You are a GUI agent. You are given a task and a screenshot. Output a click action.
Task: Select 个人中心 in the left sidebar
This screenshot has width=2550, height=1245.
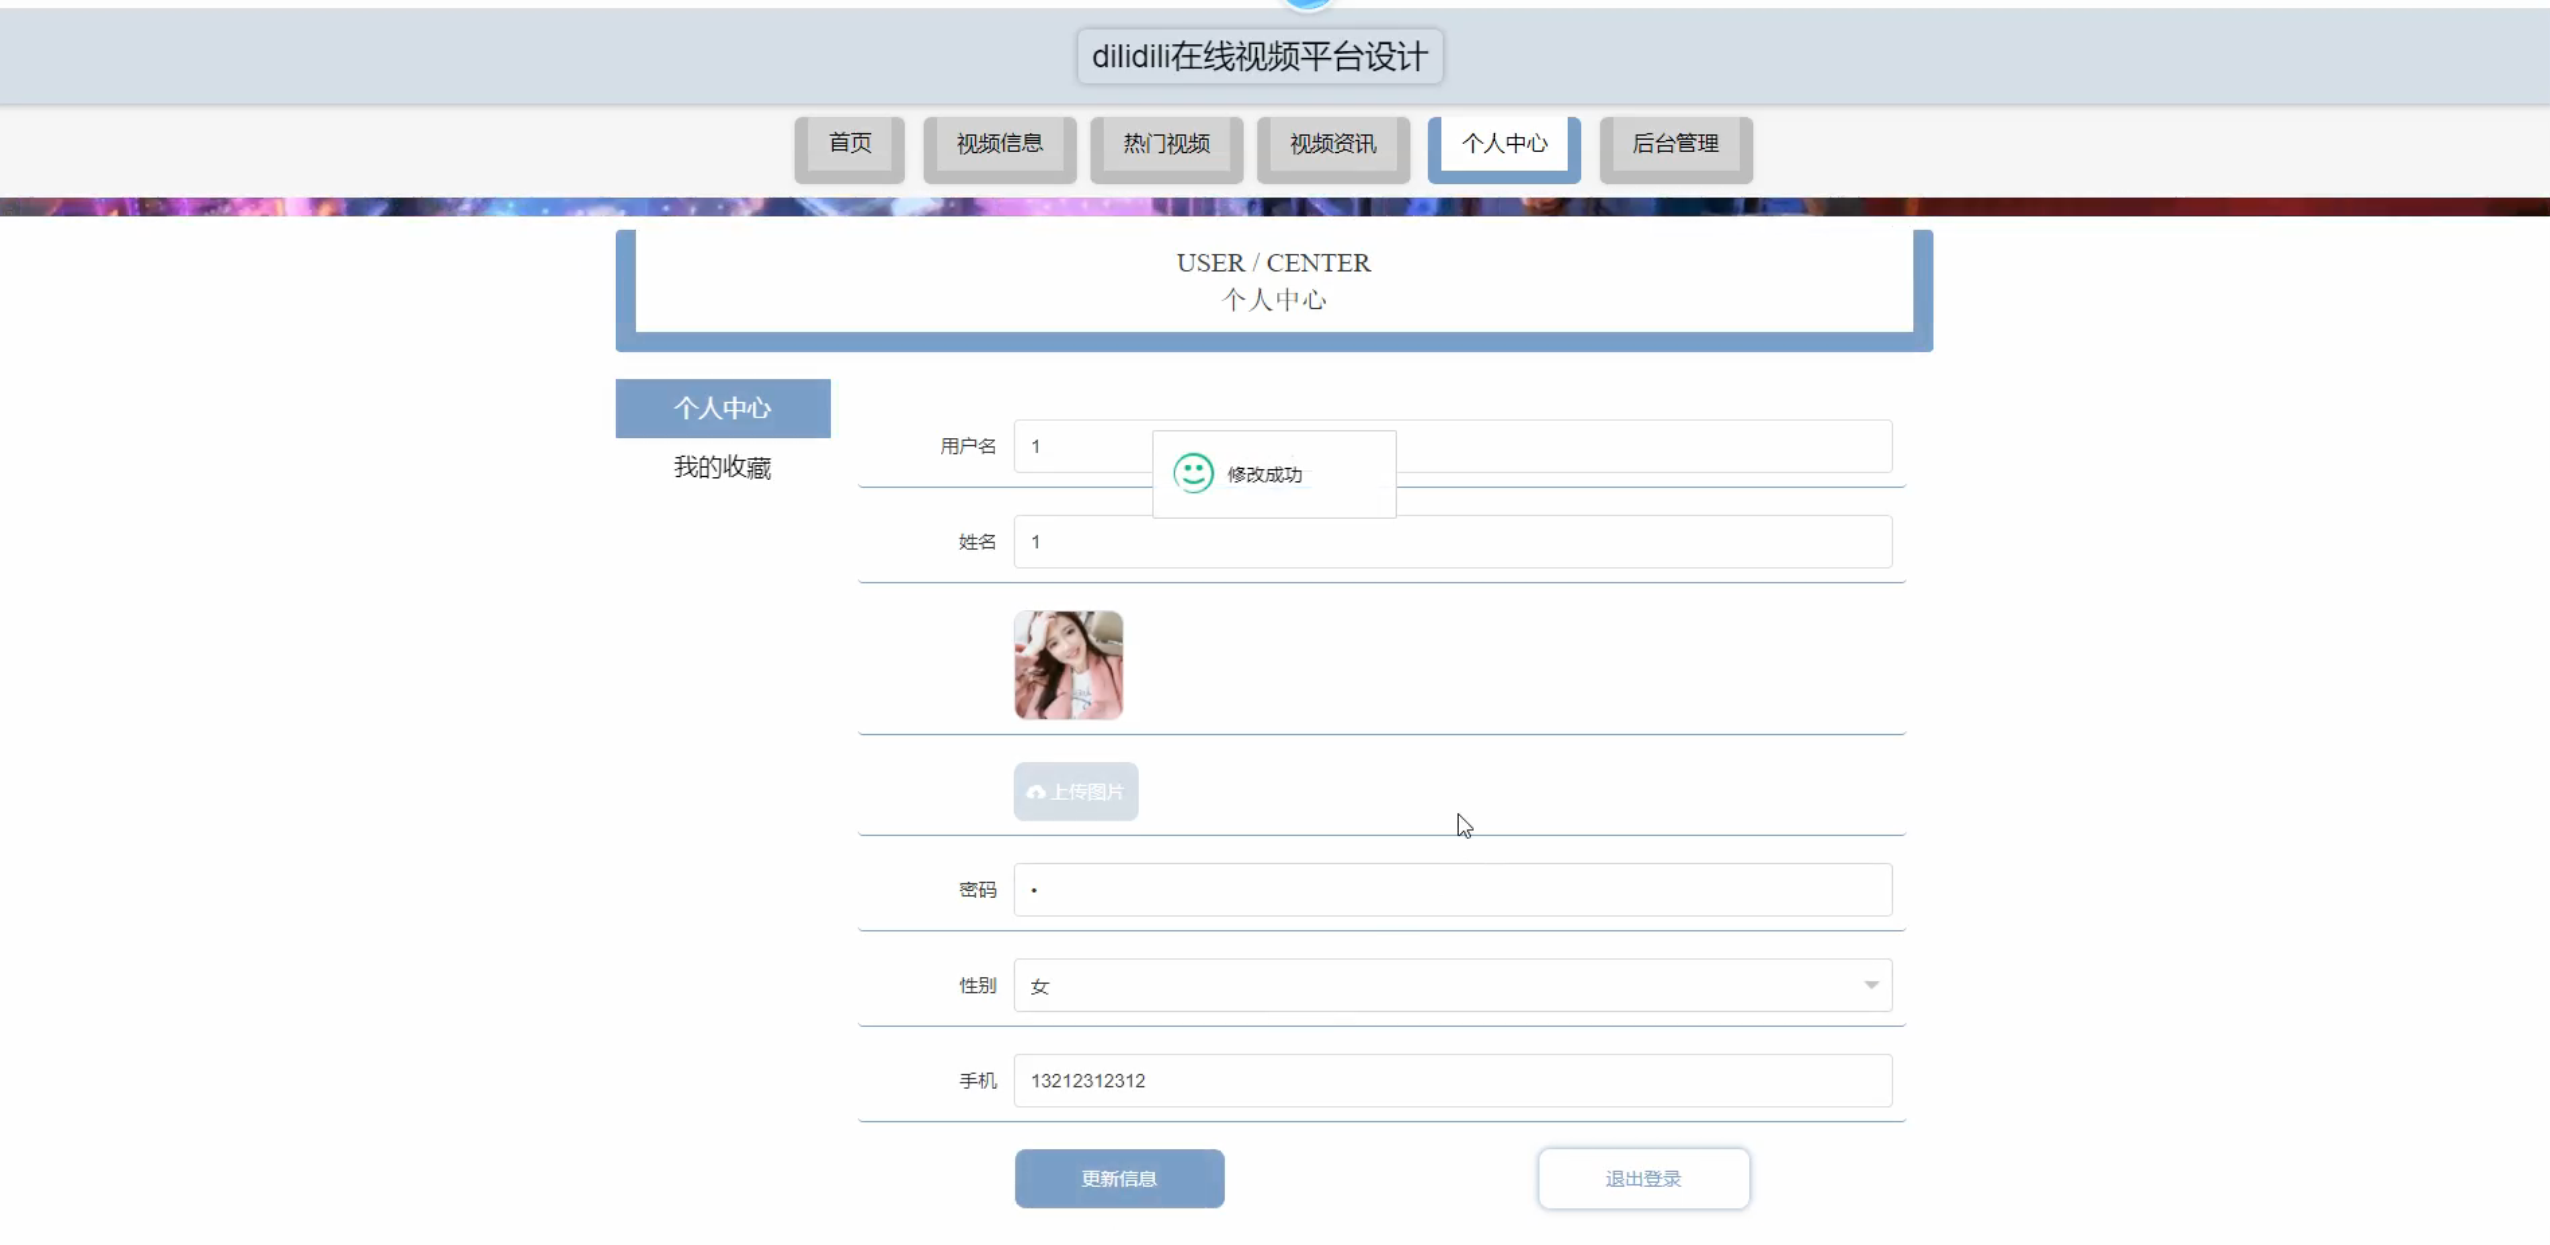point(722,408)
